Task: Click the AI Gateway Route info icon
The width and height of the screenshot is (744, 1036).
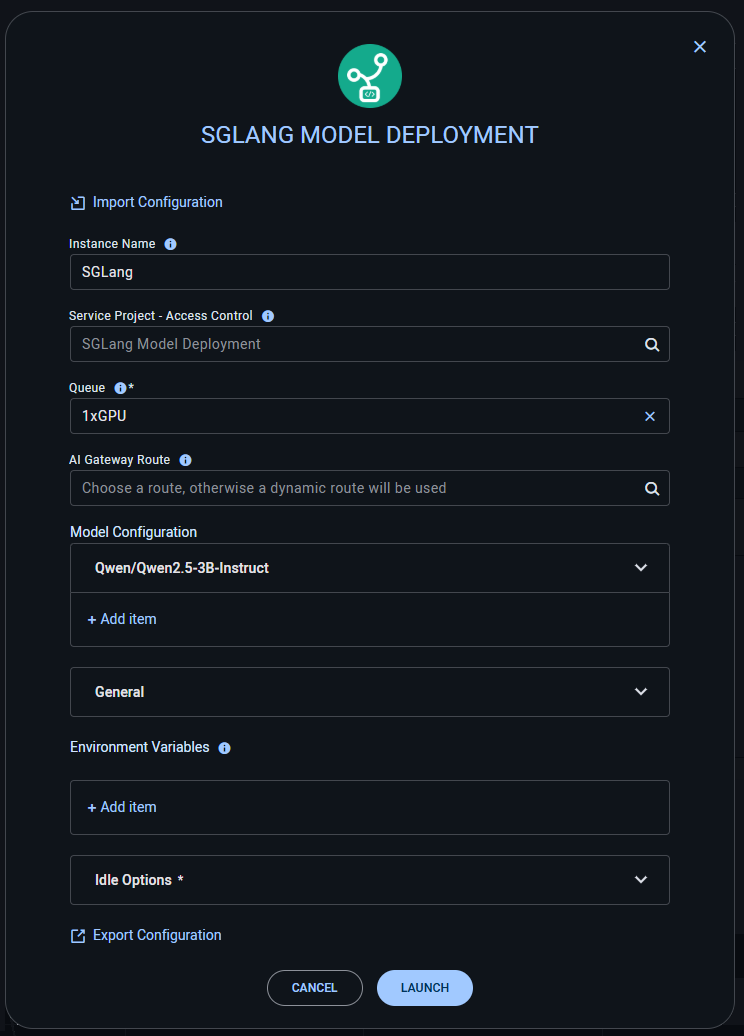Action: coord(185,460)
